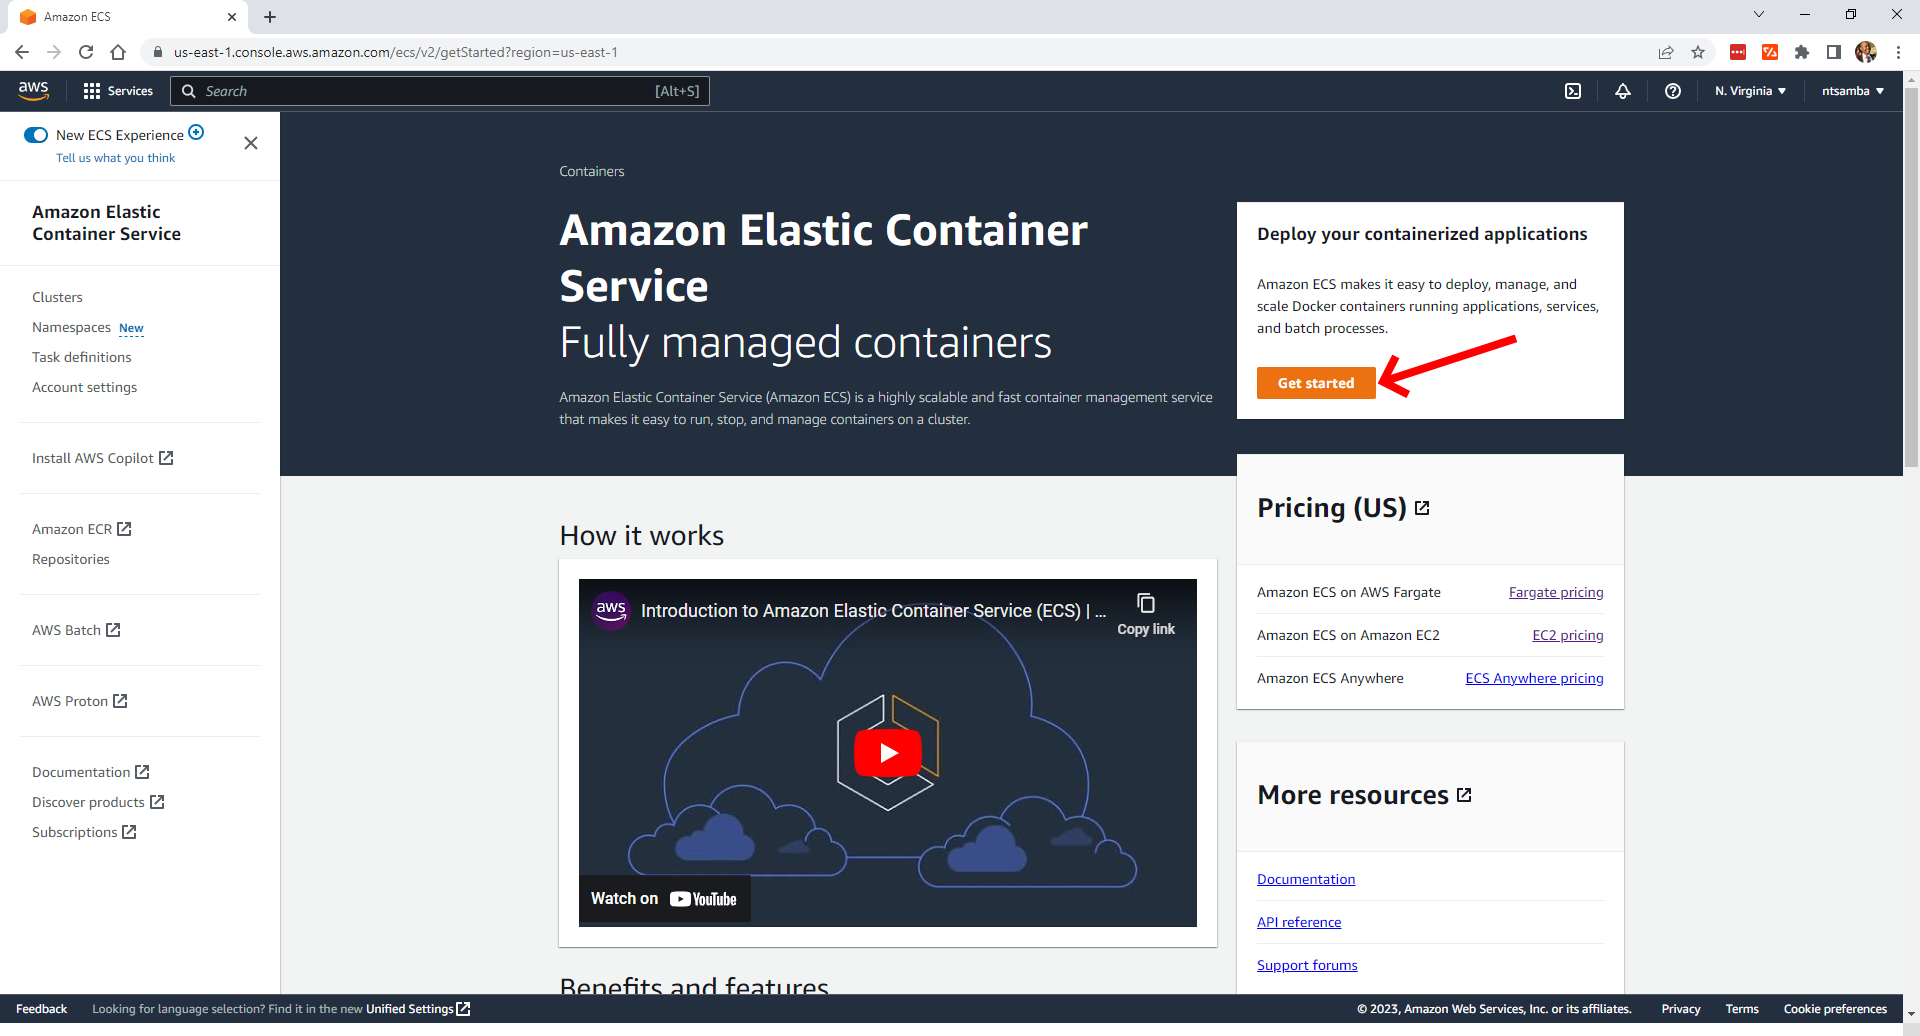This screenshot has width=1920, height=1036.
Task: Open the ntsamba account dropdown
Action: click(x=1853, y=91)
